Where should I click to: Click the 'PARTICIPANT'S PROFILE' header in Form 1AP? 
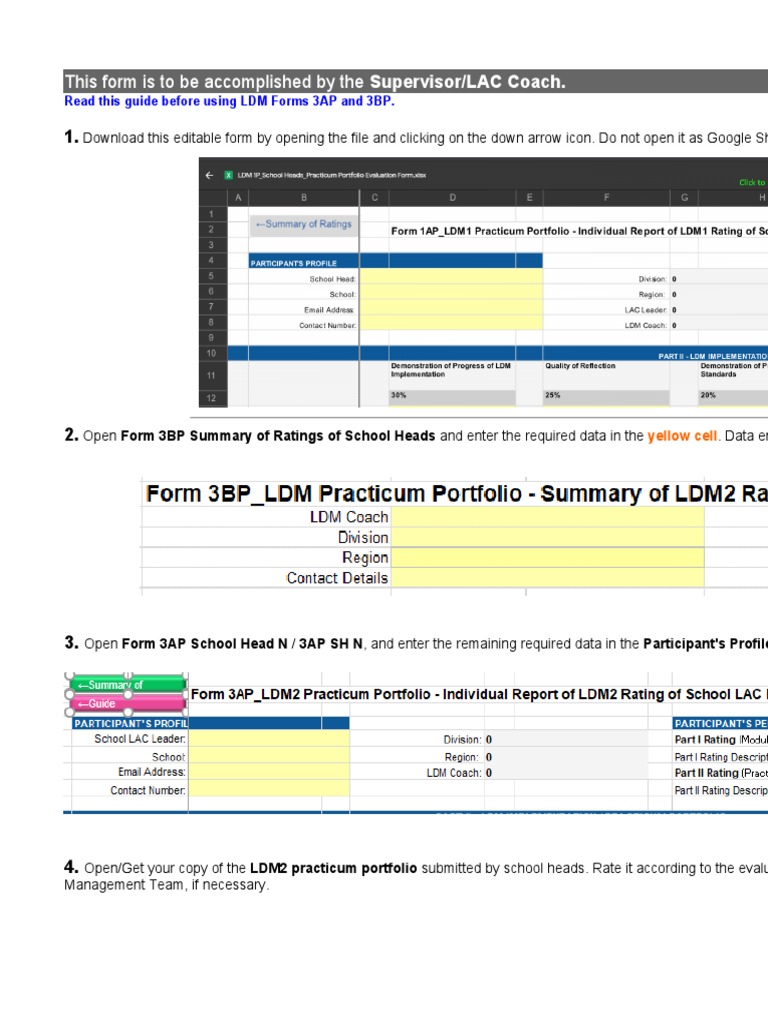[x=293, y=263]
